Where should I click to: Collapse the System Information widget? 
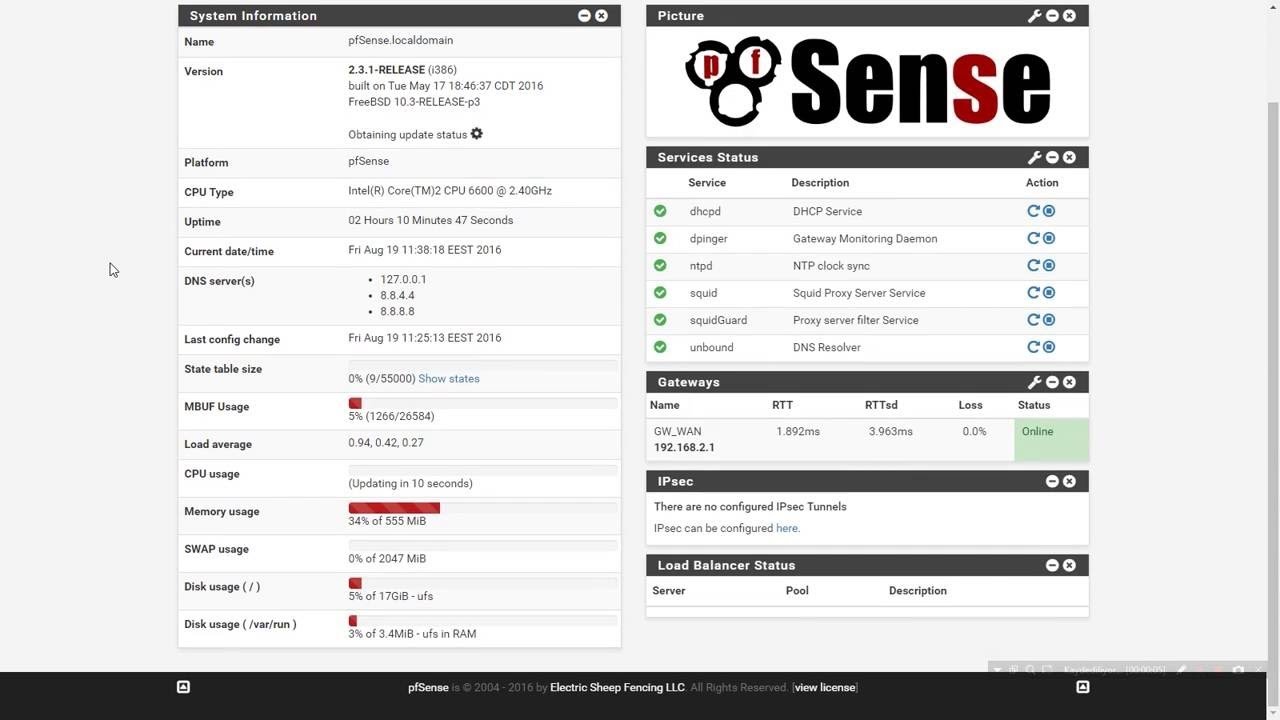[584, 16]
